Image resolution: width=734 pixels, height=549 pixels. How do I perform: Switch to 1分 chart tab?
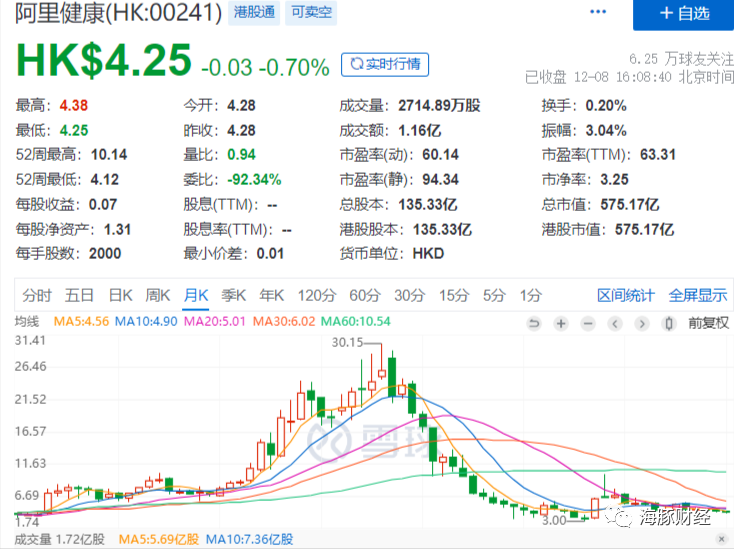click(530, 295)
